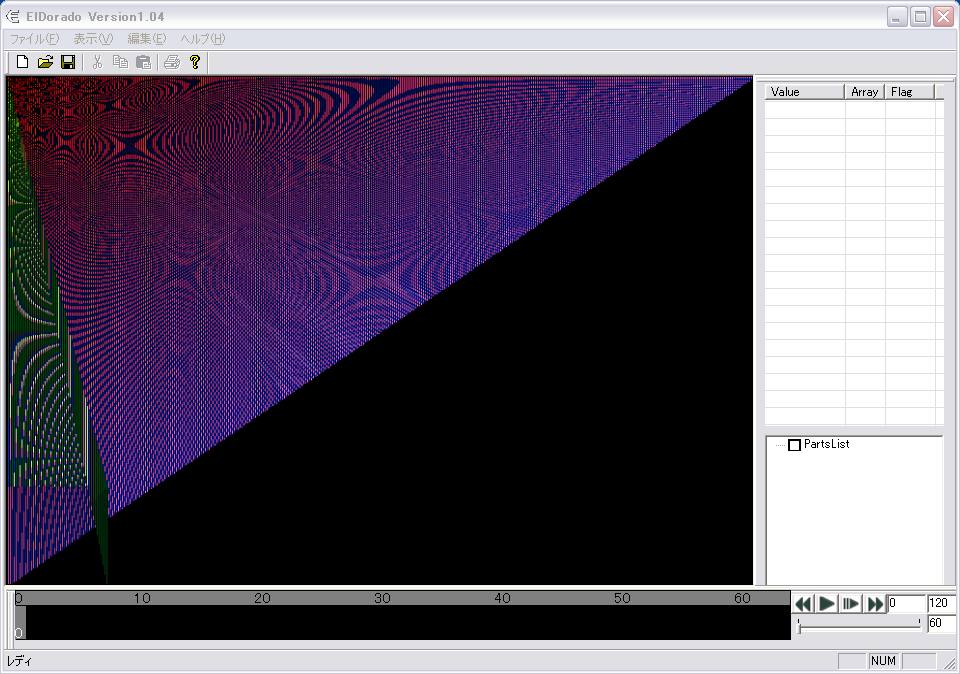Rewind the timeline to start
Image resolution: width=960 pixels, height=674 pixels.
point(803,604)
